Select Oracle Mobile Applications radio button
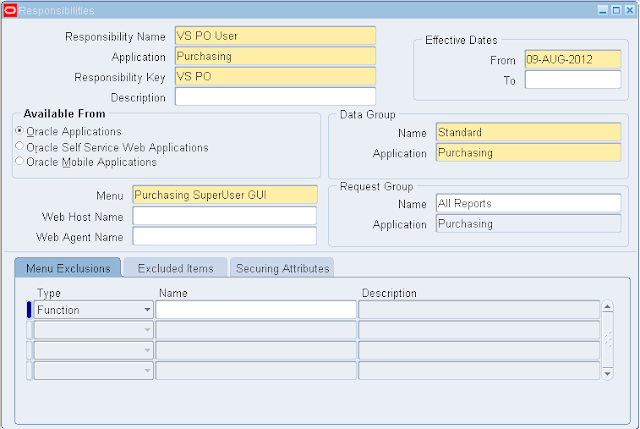The width and height of the screenshot is (640, 429). 19,161
